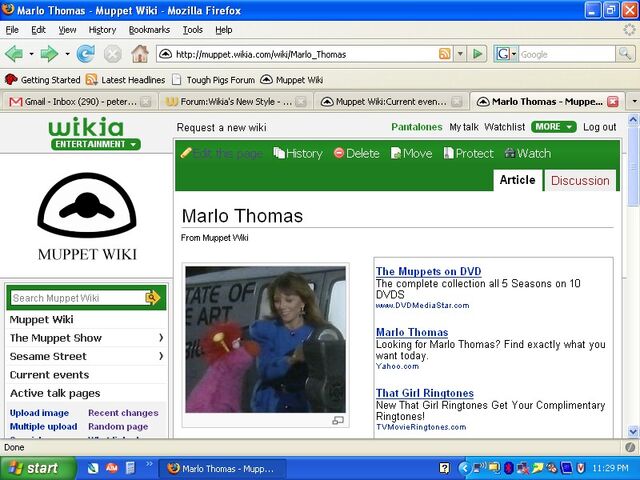This screenshot has height=480, width=640.
Task: Click Edit this page pencil
Action: click(x=222, y=153)
